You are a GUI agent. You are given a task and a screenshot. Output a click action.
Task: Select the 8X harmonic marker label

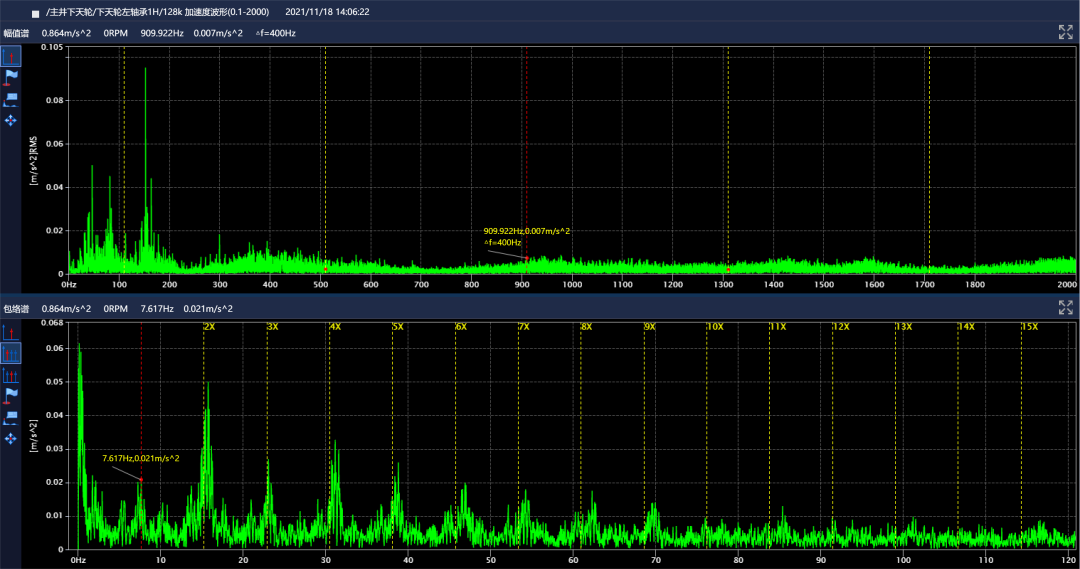(x=587, y=327)
